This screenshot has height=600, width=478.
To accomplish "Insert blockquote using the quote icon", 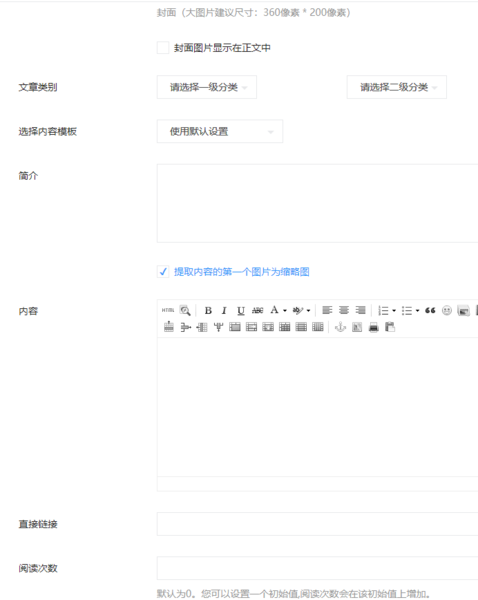I will click(430, 311).
